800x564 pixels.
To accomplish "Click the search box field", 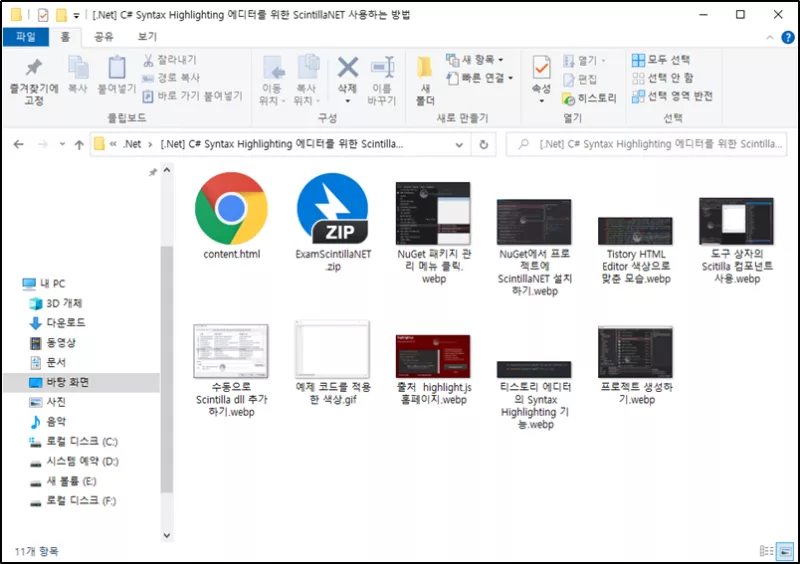I will click(646, 144).
